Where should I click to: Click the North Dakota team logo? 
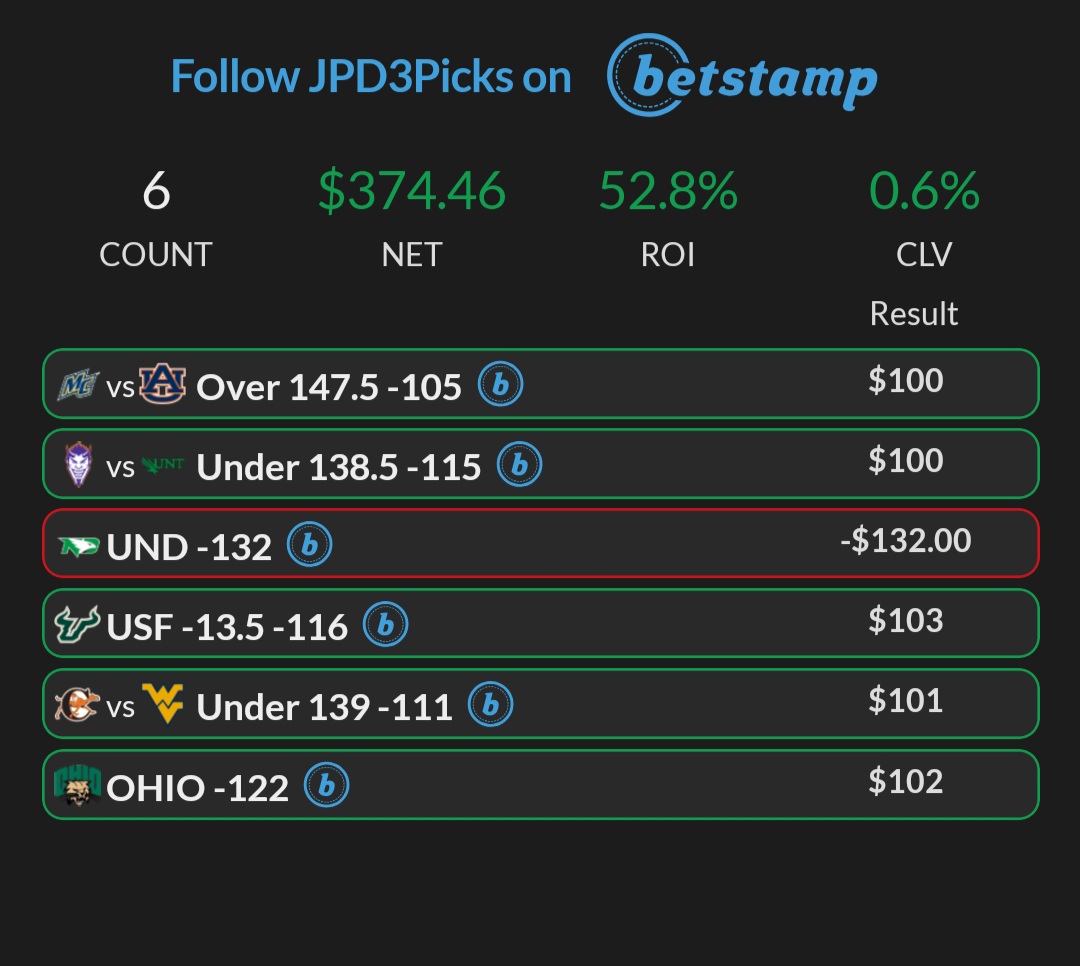pyautogui.click(x=78, y=546)
